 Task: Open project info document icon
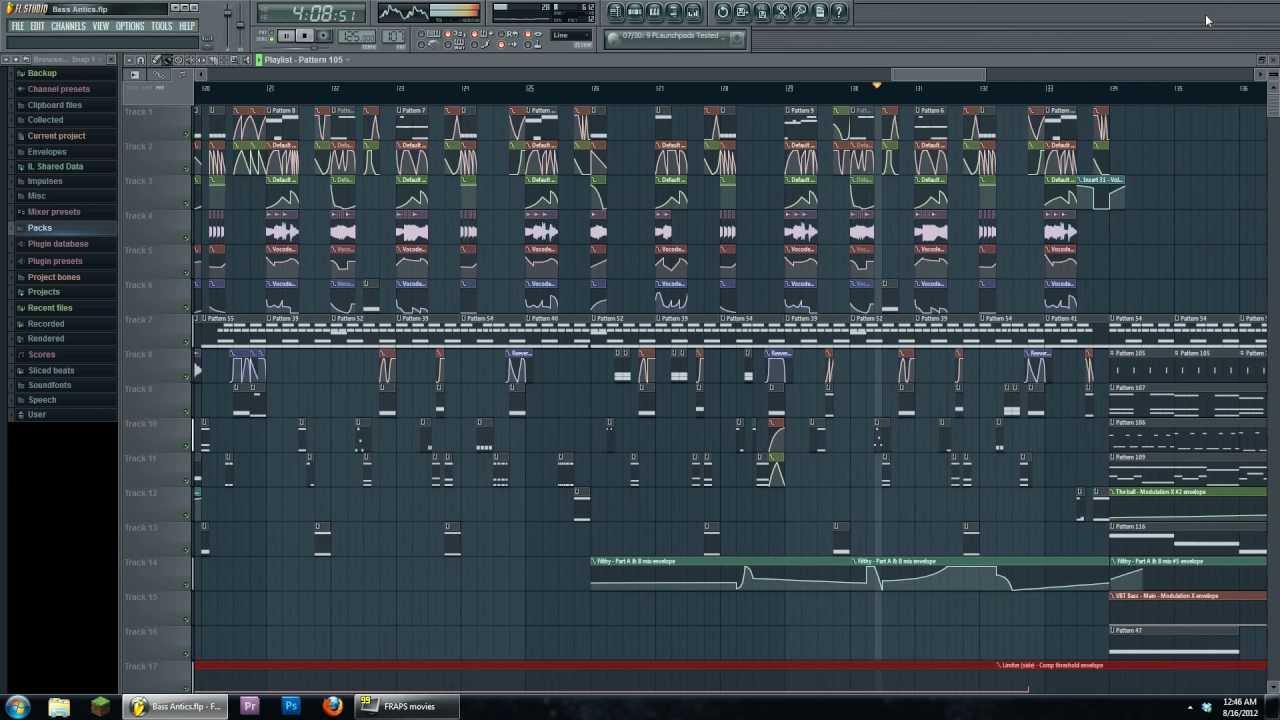click(x=820, y=12)
